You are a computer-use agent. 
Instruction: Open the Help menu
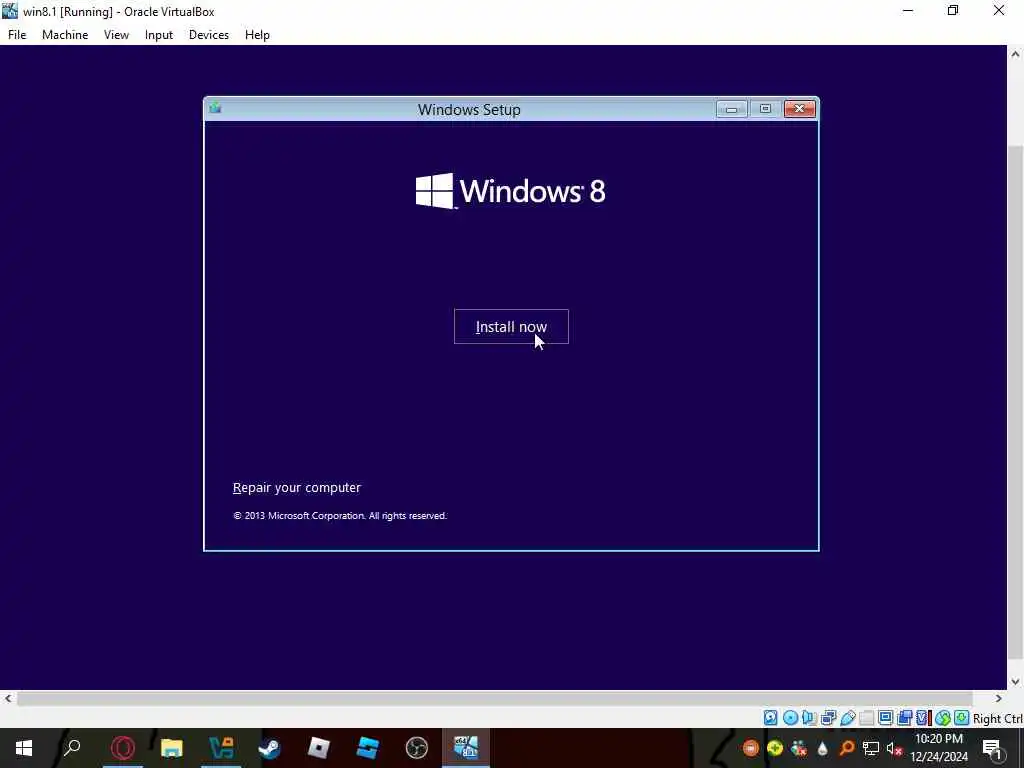(257, 35)
